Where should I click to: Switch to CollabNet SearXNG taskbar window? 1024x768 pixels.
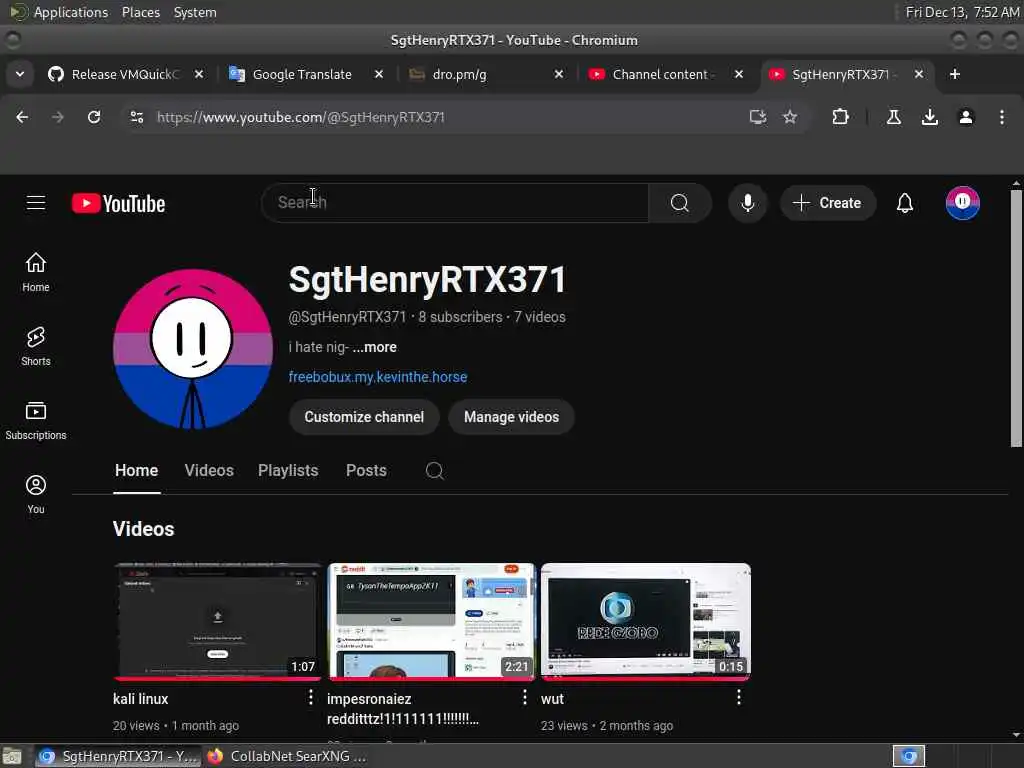pos(287,756)
